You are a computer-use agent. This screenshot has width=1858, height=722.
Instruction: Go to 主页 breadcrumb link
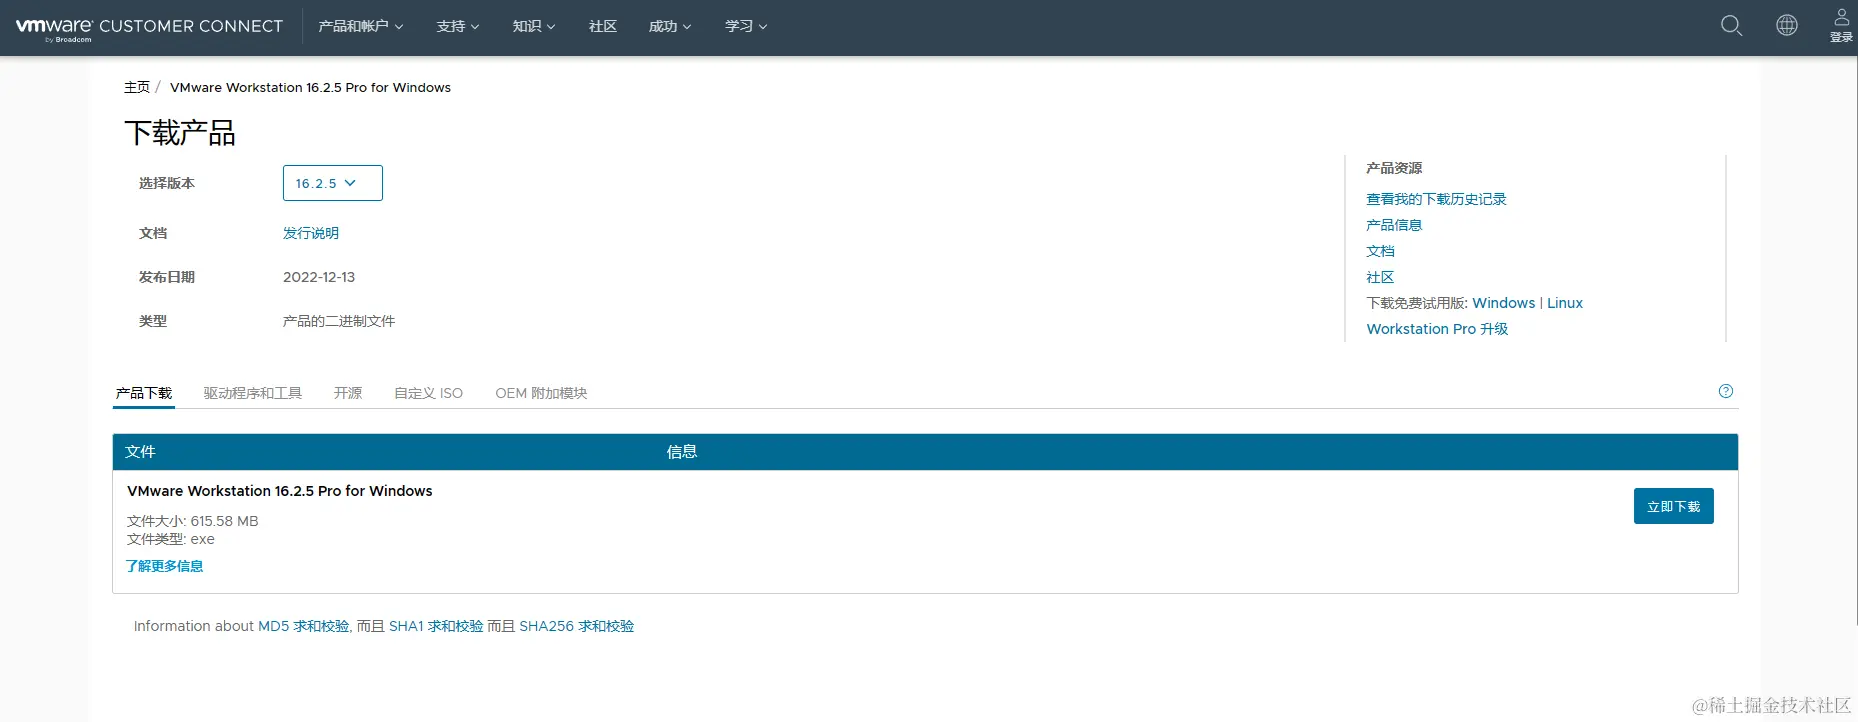(x=137, y=87)
